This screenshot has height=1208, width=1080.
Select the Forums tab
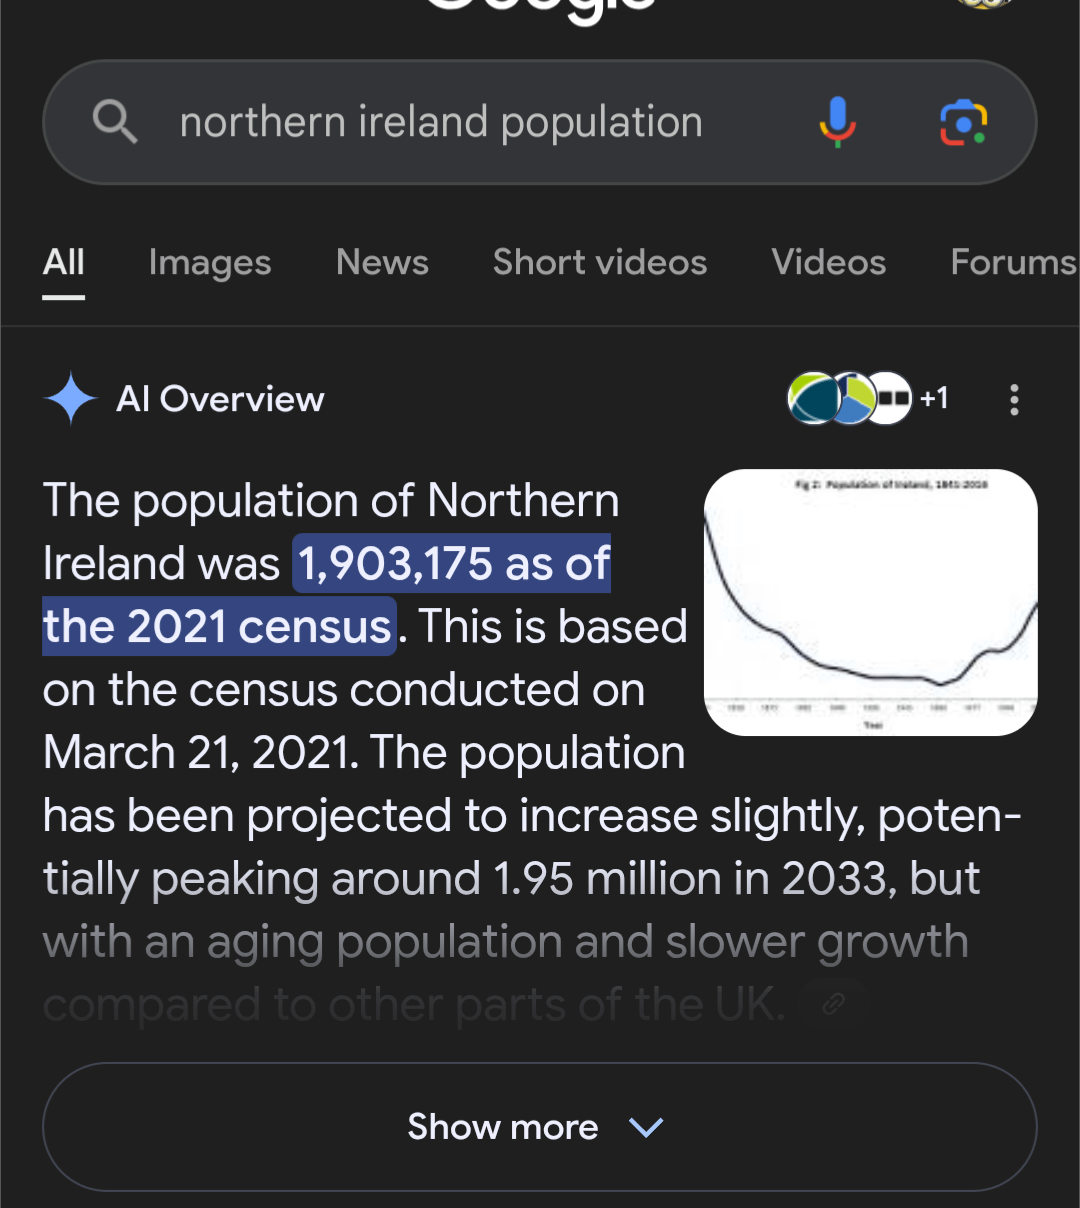[x=1014, y=262]
